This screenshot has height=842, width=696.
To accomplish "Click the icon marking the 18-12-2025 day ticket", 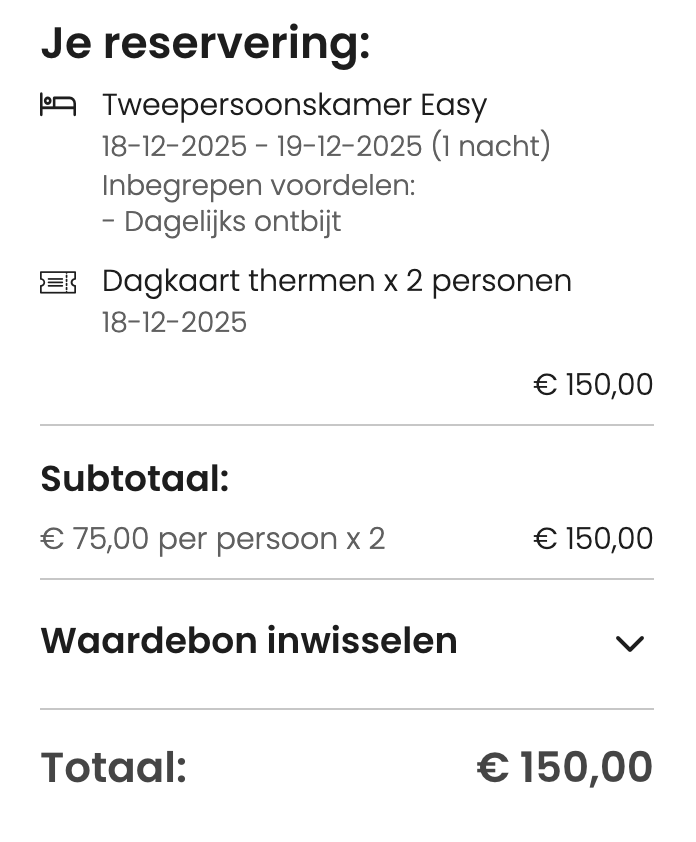I will click(x=57, y=282).
